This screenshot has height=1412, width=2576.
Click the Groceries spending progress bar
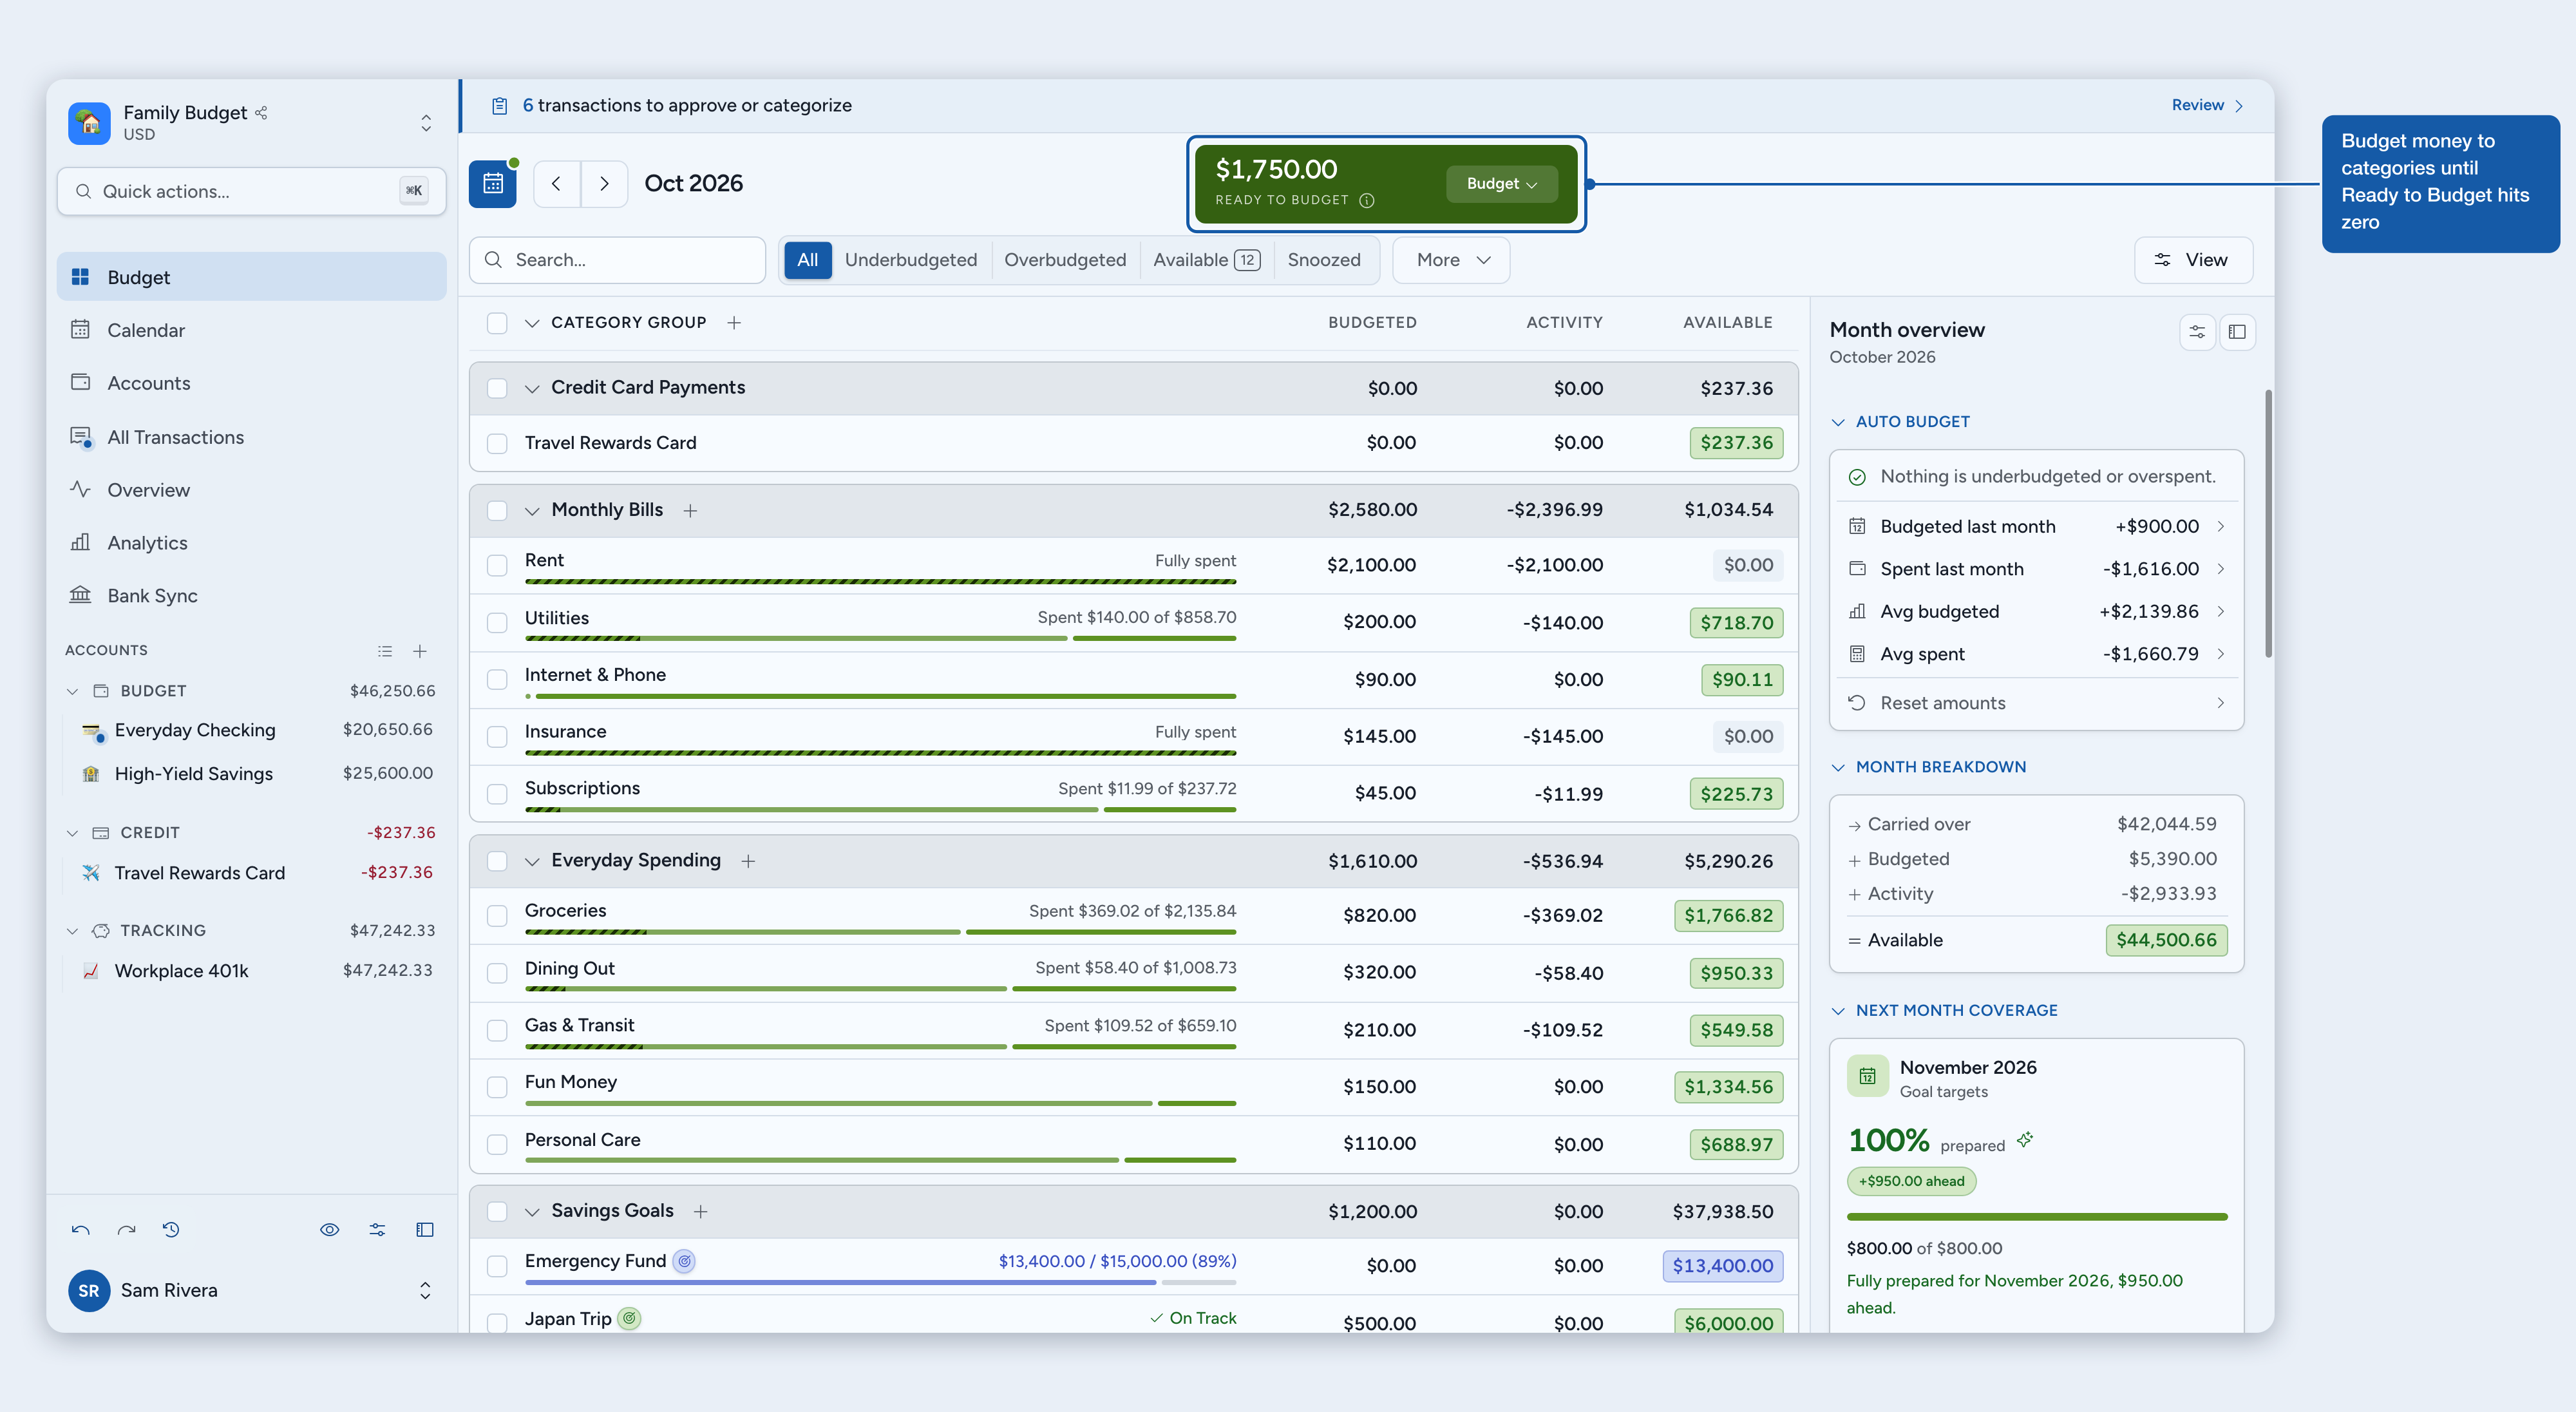[x=880, y=932]
